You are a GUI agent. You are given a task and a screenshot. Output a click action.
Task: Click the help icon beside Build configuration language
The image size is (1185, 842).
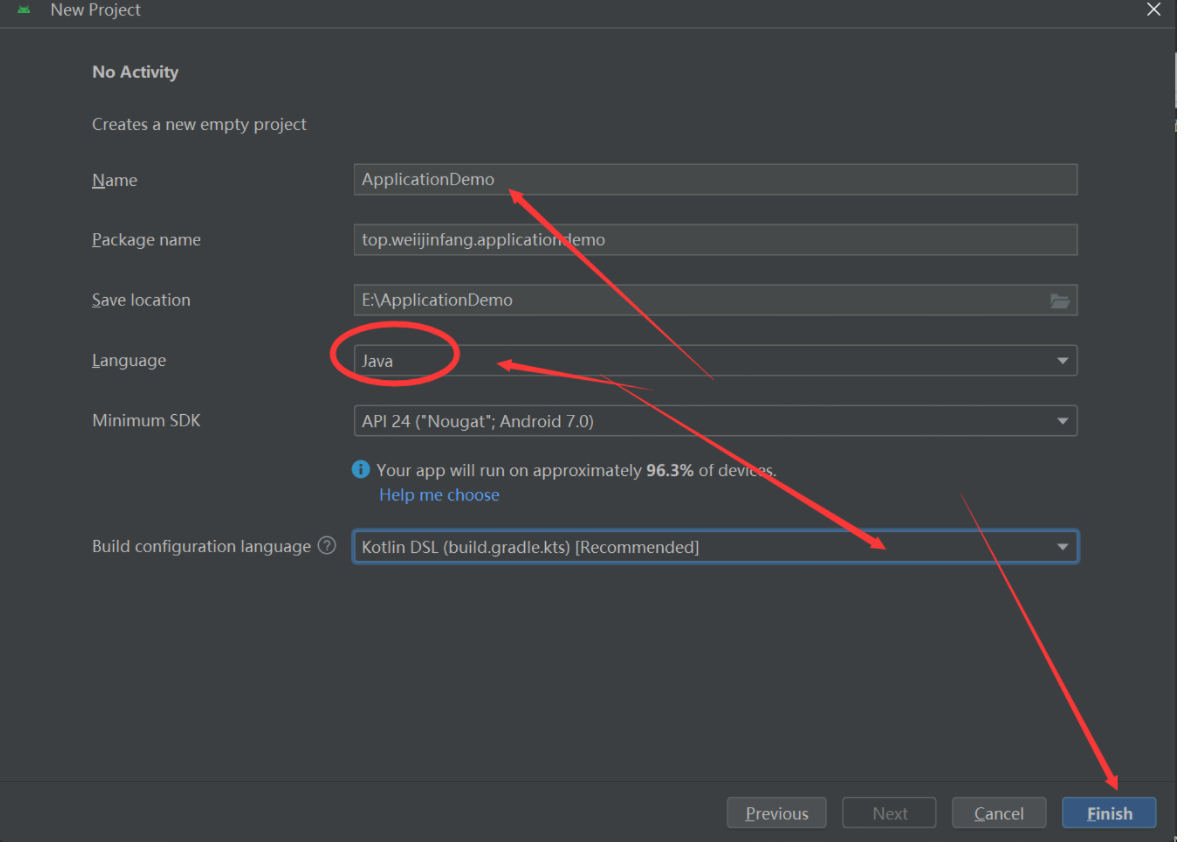(x=326, y=546)
